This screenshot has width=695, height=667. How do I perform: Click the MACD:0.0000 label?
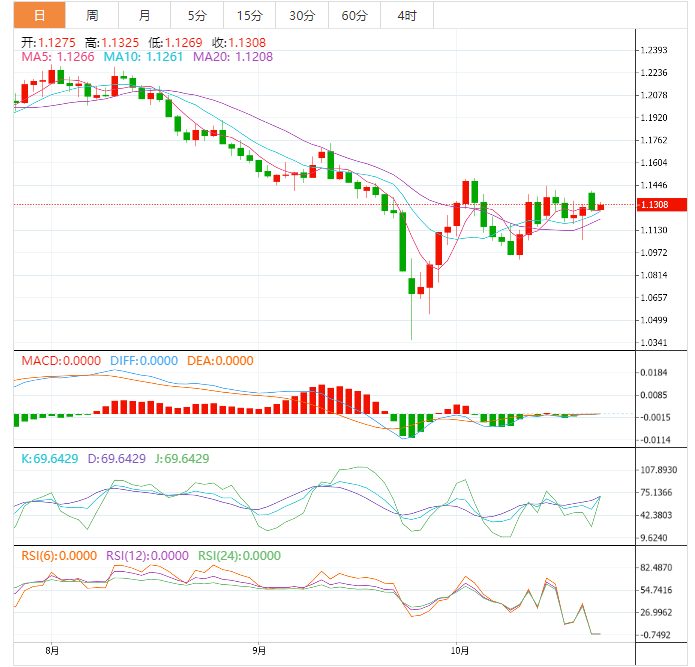pyautogui.click(x=61, y=361)
